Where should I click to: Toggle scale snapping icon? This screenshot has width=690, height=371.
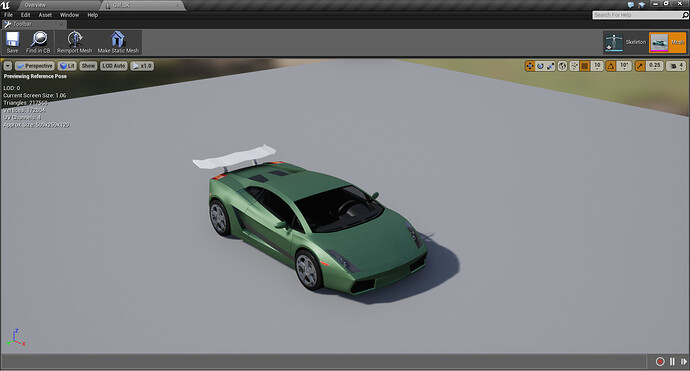coord(640,66)
